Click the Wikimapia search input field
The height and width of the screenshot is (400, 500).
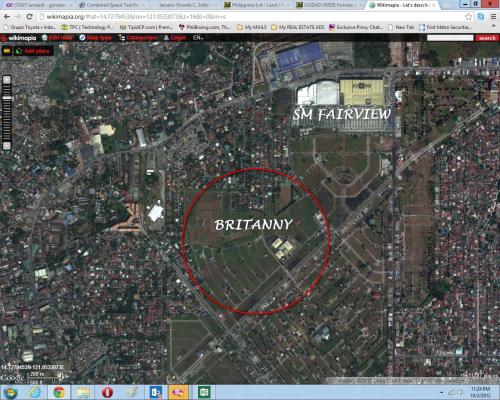(x=450, y=38)
